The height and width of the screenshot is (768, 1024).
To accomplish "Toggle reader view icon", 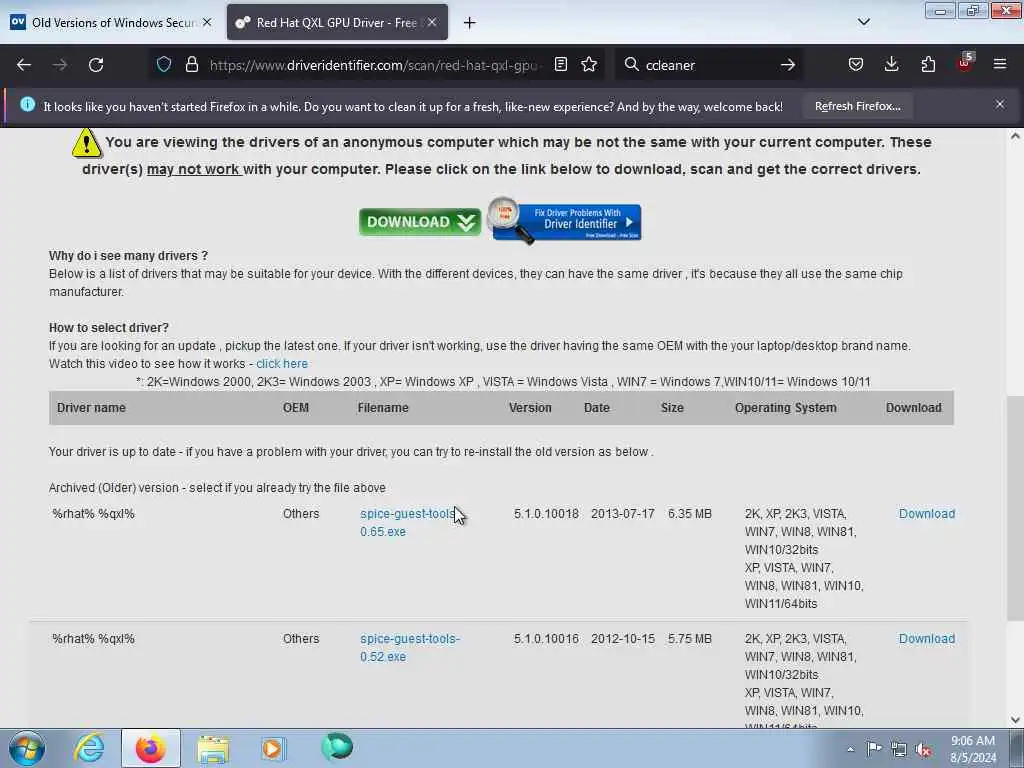I will coord(560,65).
